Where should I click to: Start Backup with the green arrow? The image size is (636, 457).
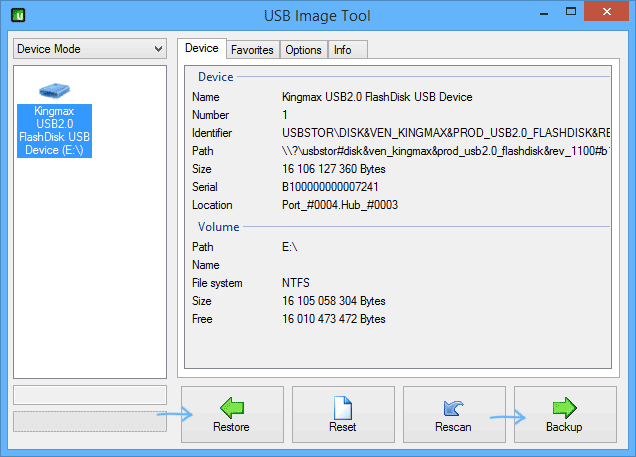pyautogui.click(x=564, y=414)
